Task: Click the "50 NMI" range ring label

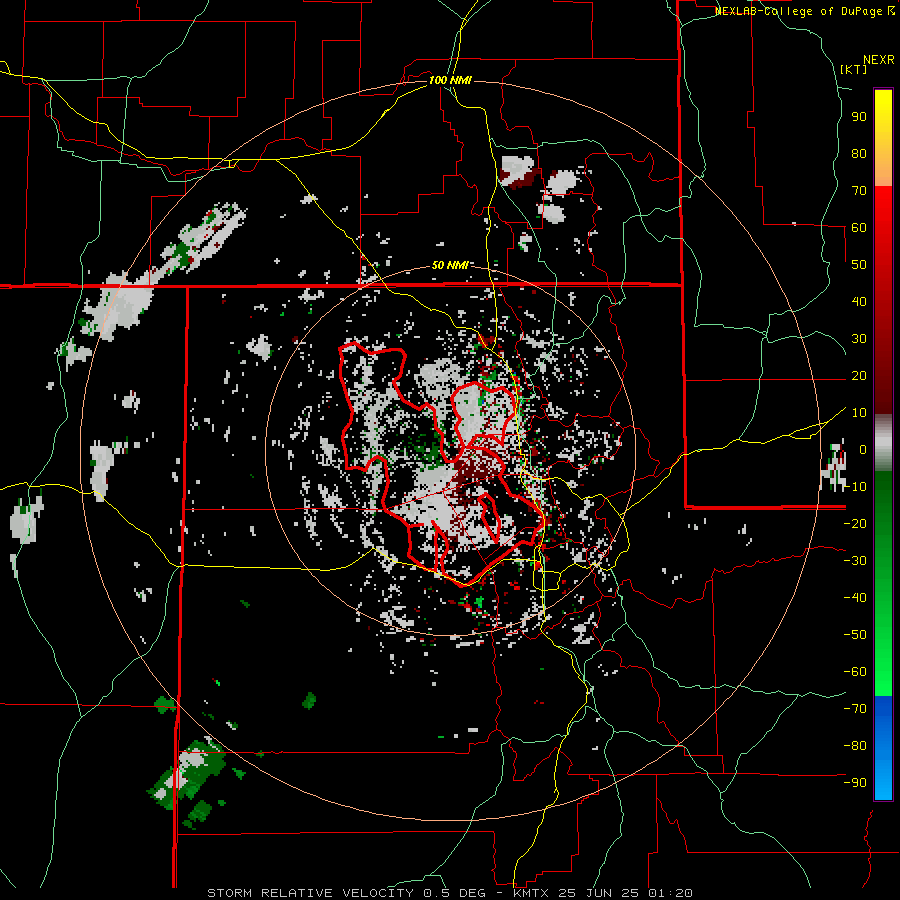Action: [450, 265]
